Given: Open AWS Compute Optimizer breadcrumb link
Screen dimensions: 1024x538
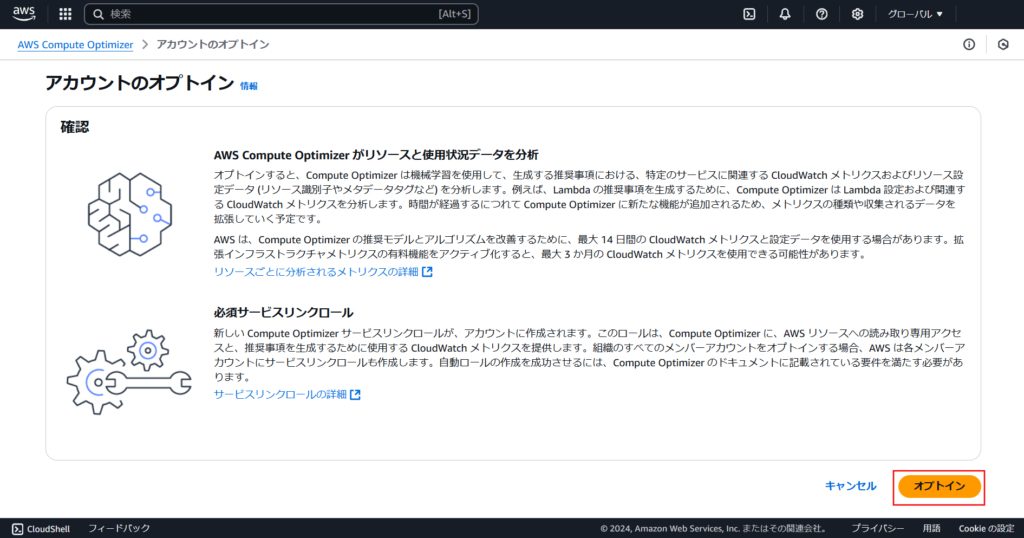Looking at the screenshot, I should click(75, 44).
